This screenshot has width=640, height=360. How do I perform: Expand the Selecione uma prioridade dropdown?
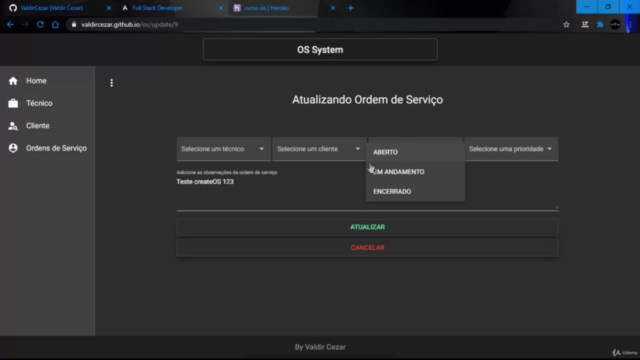[511, 149]
